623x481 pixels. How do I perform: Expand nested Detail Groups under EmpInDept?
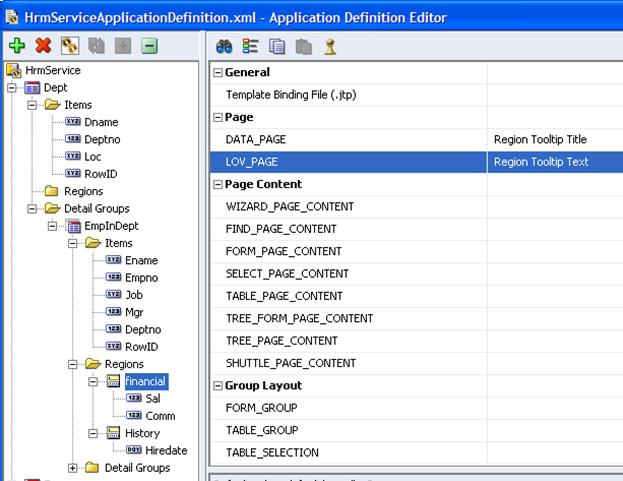click(x=73, y=468)
